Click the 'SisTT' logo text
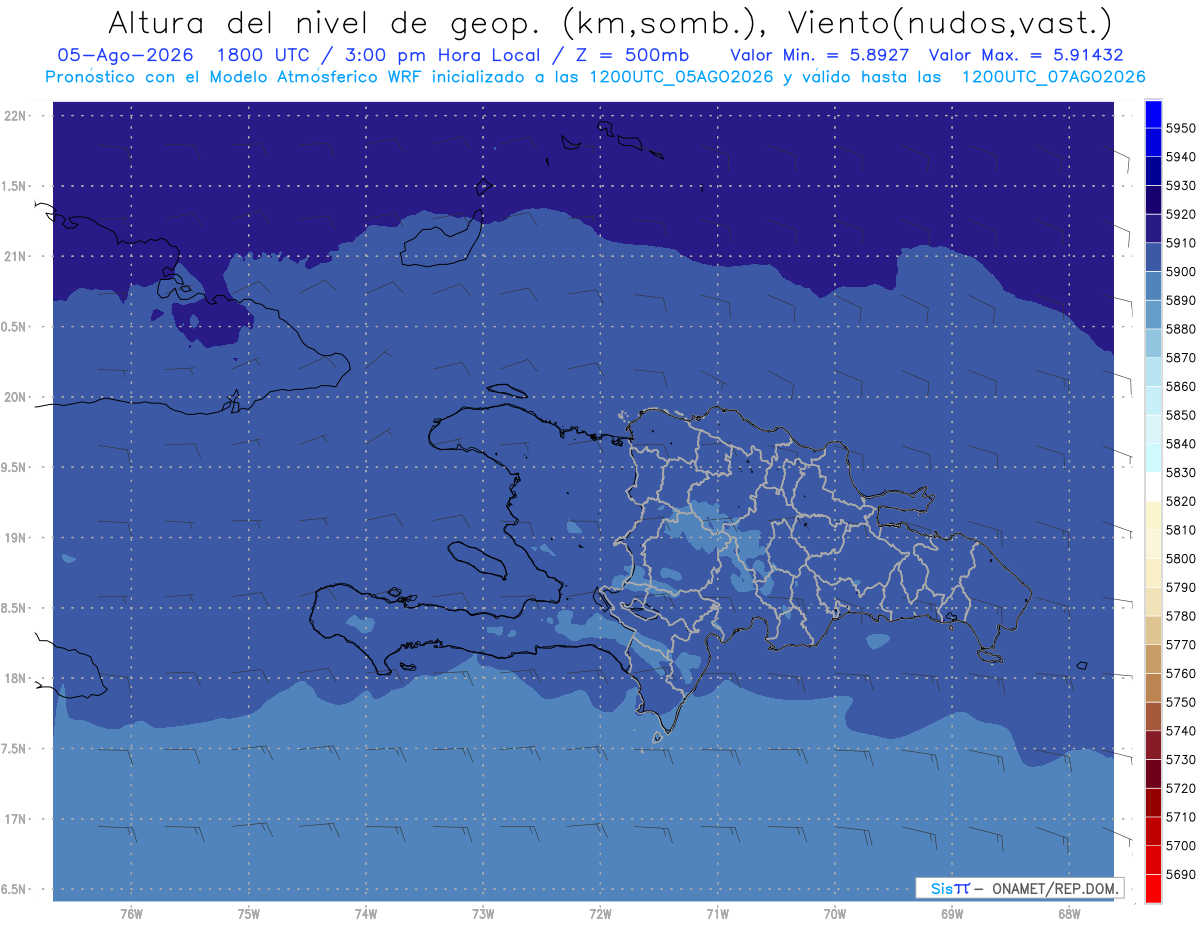Image resolution: width=1200 pixels, height=927 pixels. click(x=950, y=888)
